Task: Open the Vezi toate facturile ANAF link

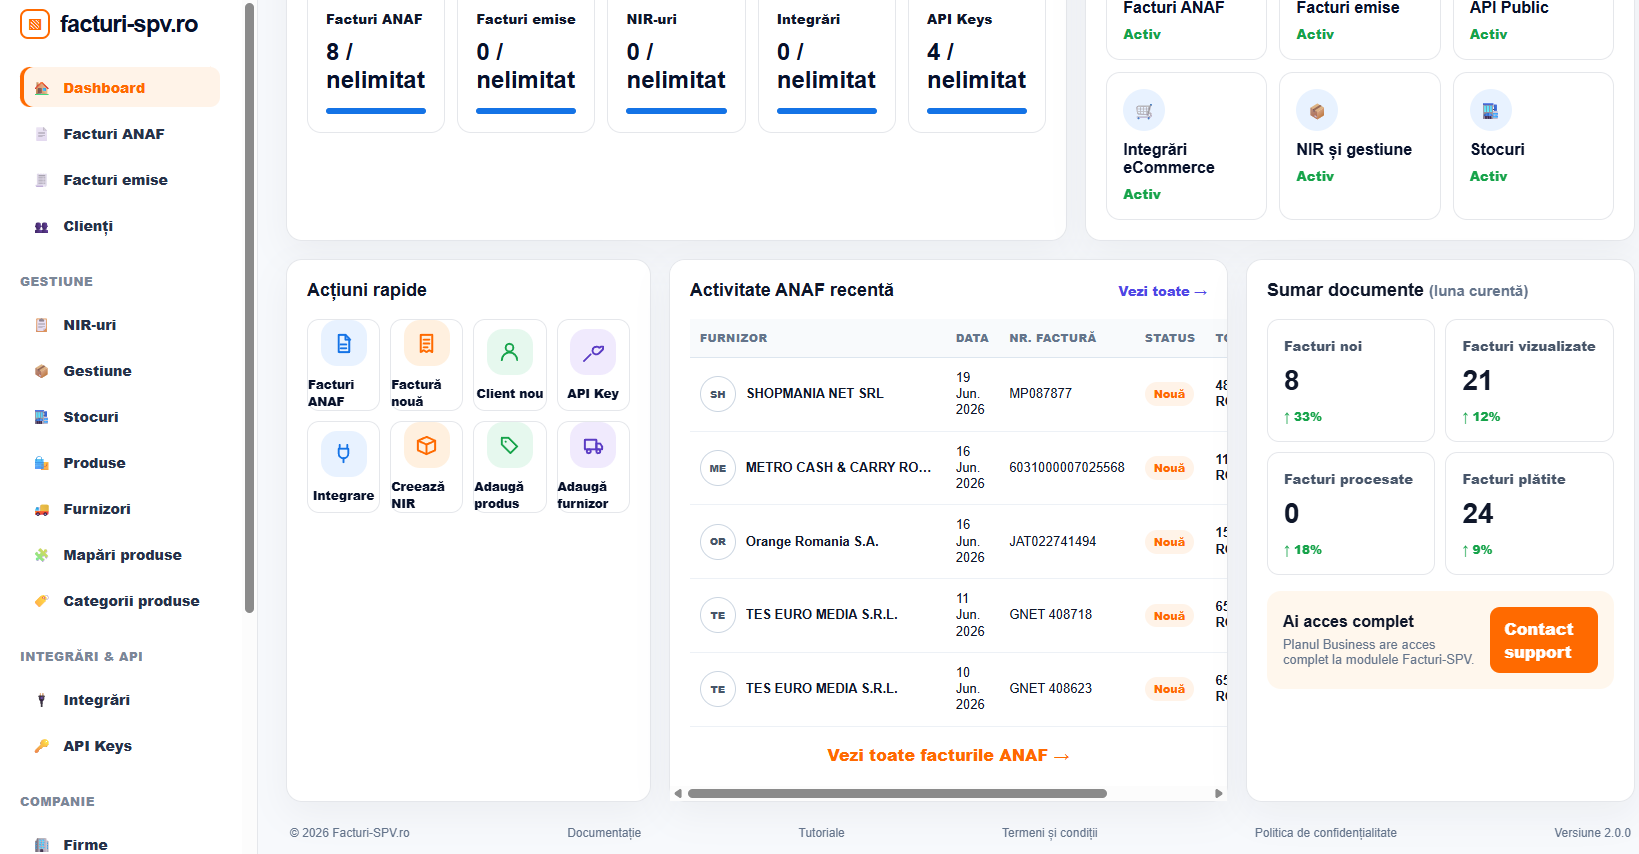Action: pyautogui.click(x=948, y=755)
